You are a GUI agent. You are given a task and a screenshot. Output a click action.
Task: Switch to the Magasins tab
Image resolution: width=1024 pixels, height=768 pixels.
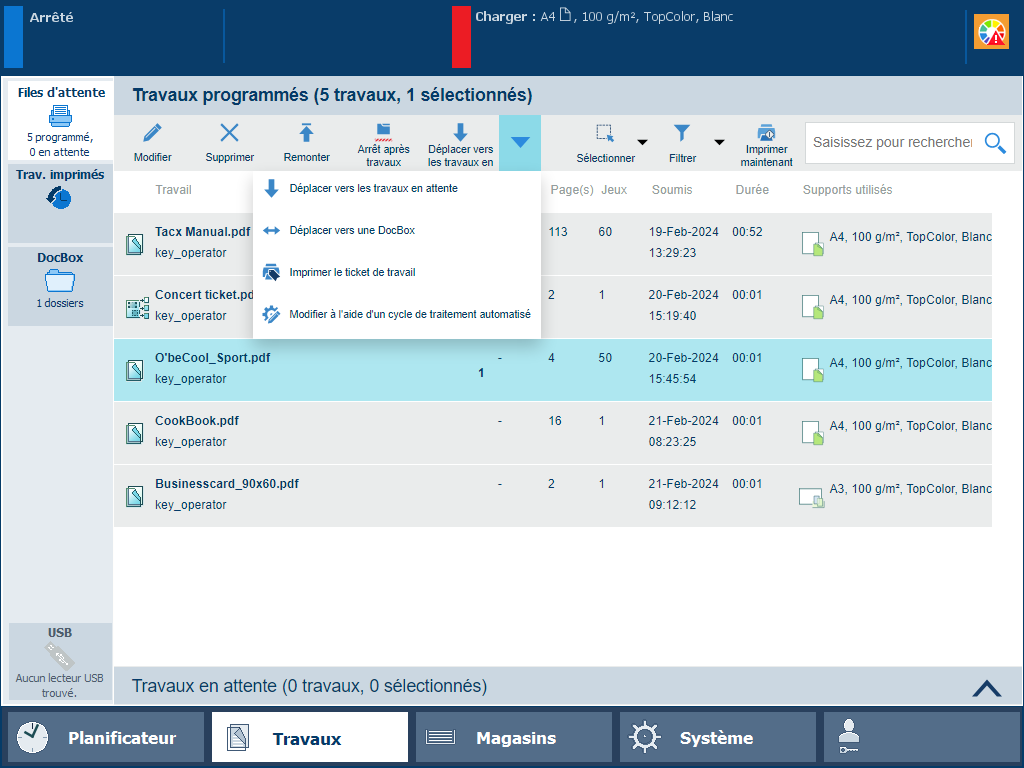point(513,738)
